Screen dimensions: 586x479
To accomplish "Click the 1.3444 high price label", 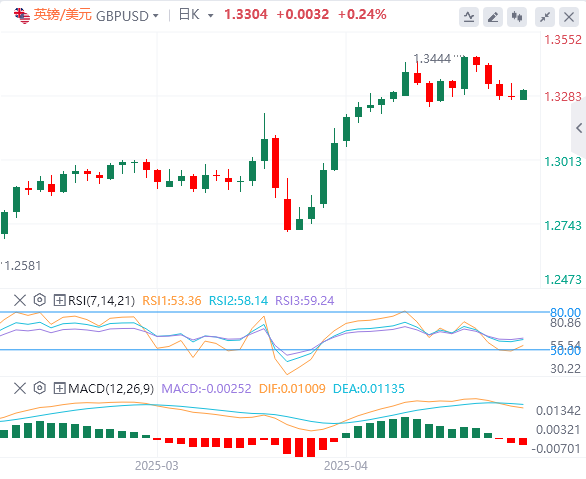I will coord(432,59).
